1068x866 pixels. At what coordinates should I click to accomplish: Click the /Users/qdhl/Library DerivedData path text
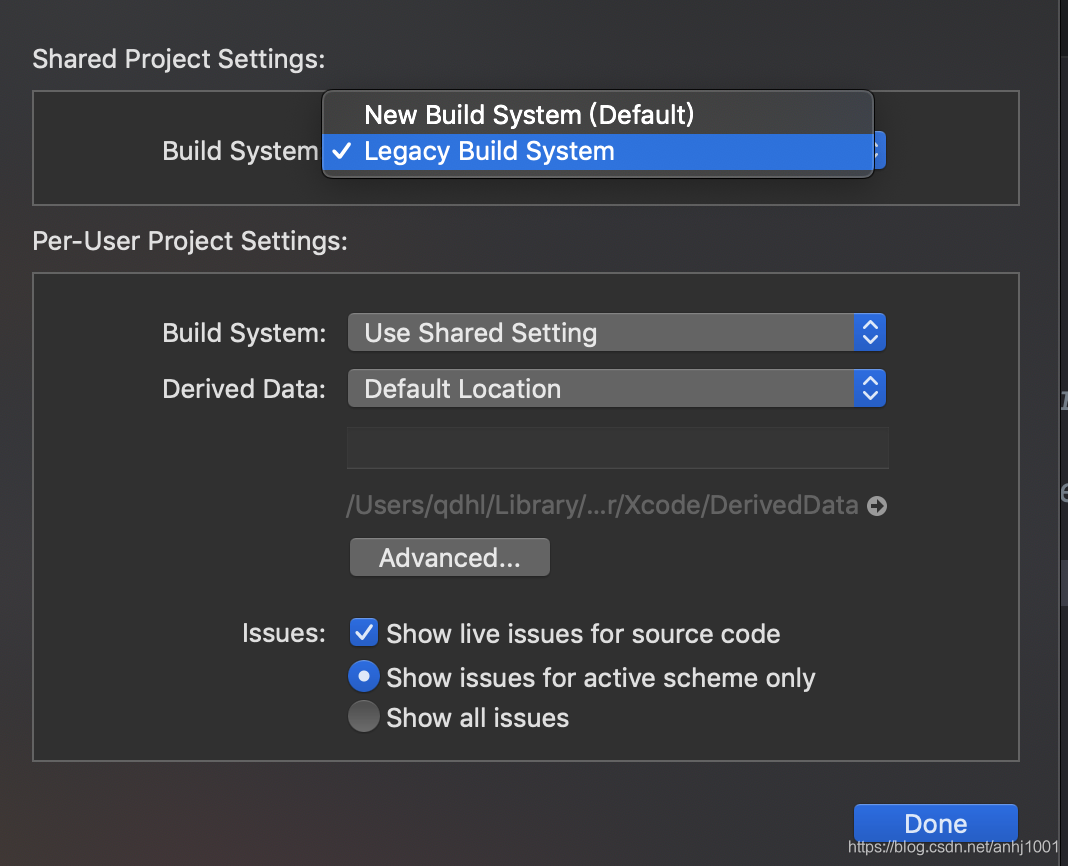(x=602, y=506)
